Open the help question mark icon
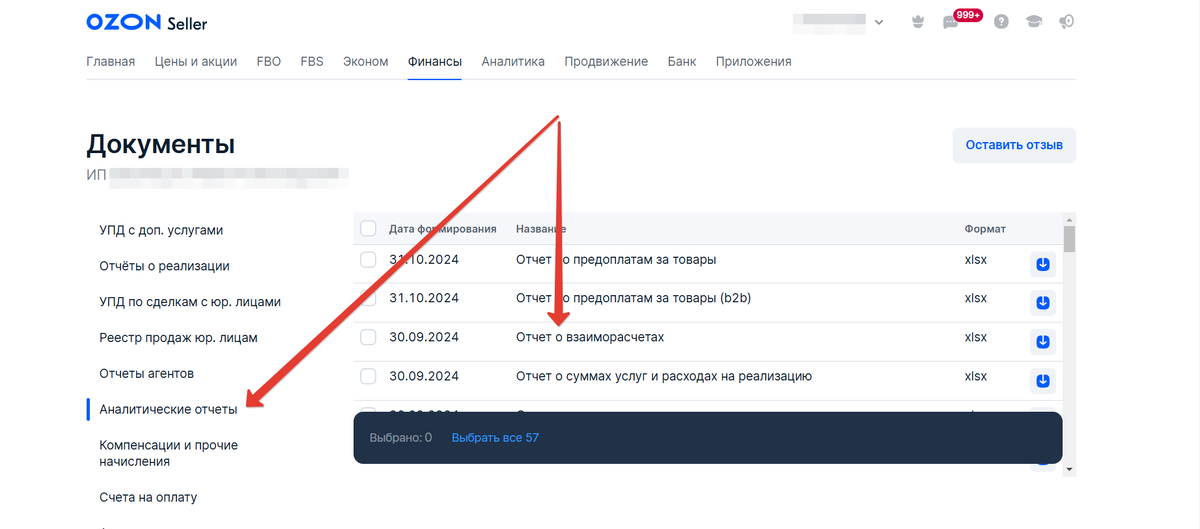 click(1001, 22)
